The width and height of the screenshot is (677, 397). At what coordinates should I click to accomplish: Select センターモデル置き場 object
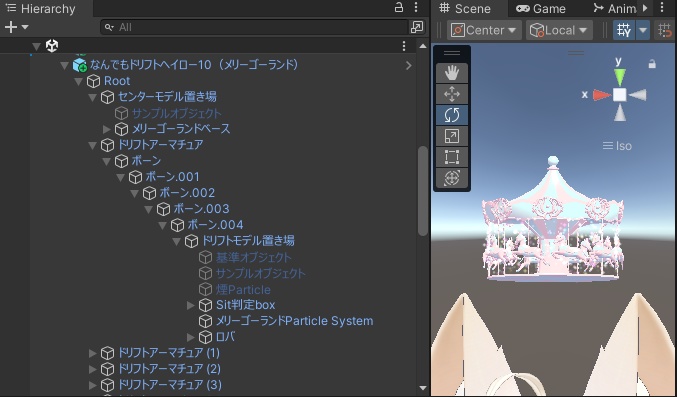[x=167, y=97]
